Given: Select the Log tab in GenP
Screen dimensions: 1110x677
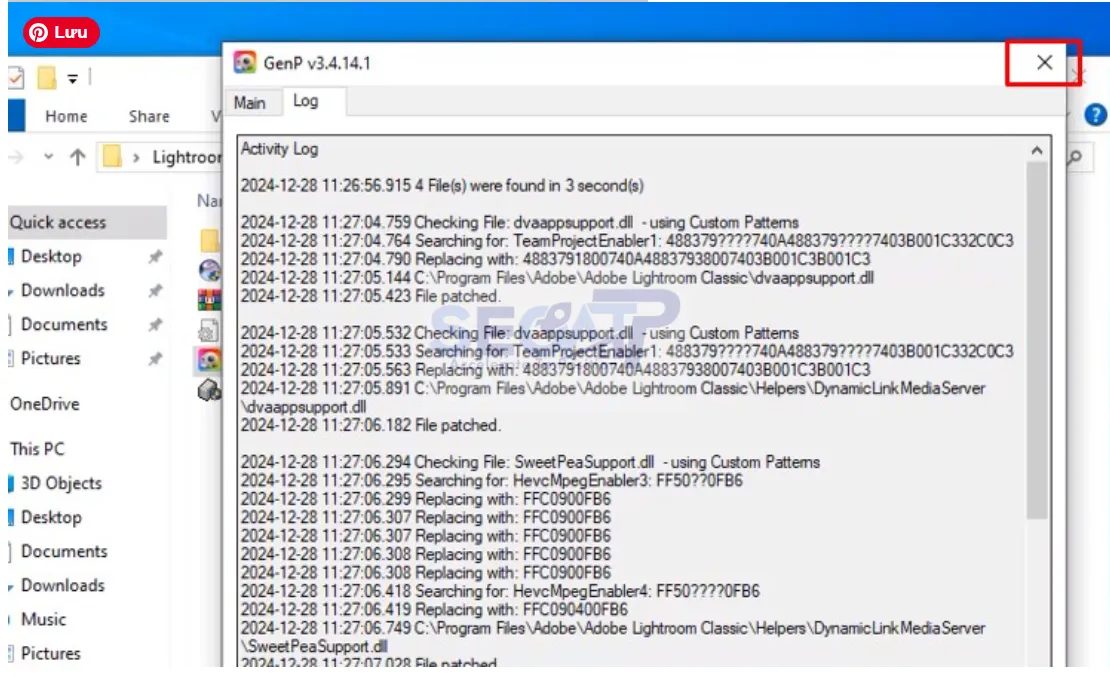Looking at the screenshot, I should [305, 102].
